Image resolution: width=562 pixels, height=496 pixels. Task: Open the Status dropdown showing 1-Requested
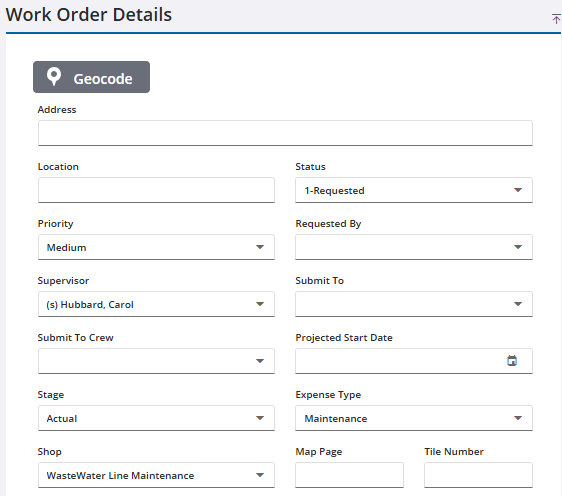[x=414, y=190]
